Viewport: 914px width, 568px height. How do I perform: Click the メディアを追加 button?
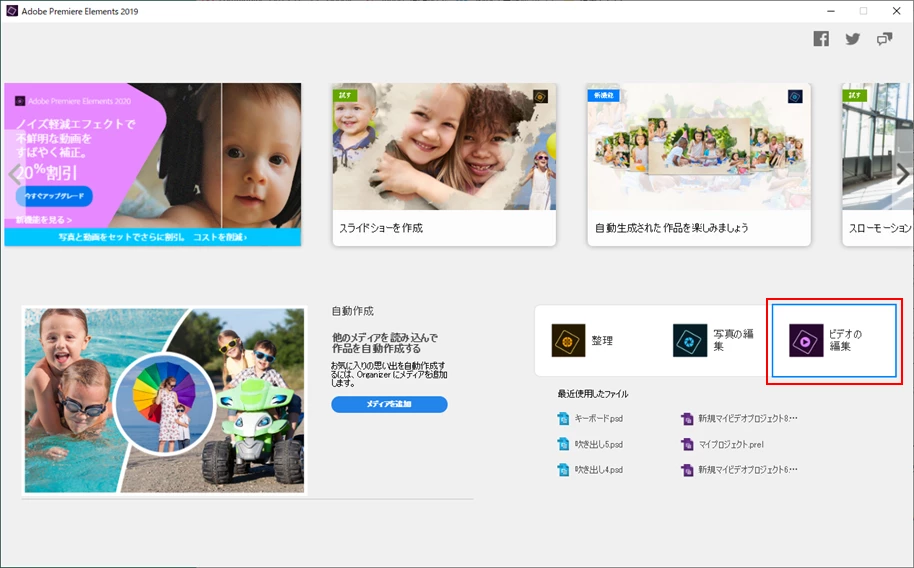point(389,404)
